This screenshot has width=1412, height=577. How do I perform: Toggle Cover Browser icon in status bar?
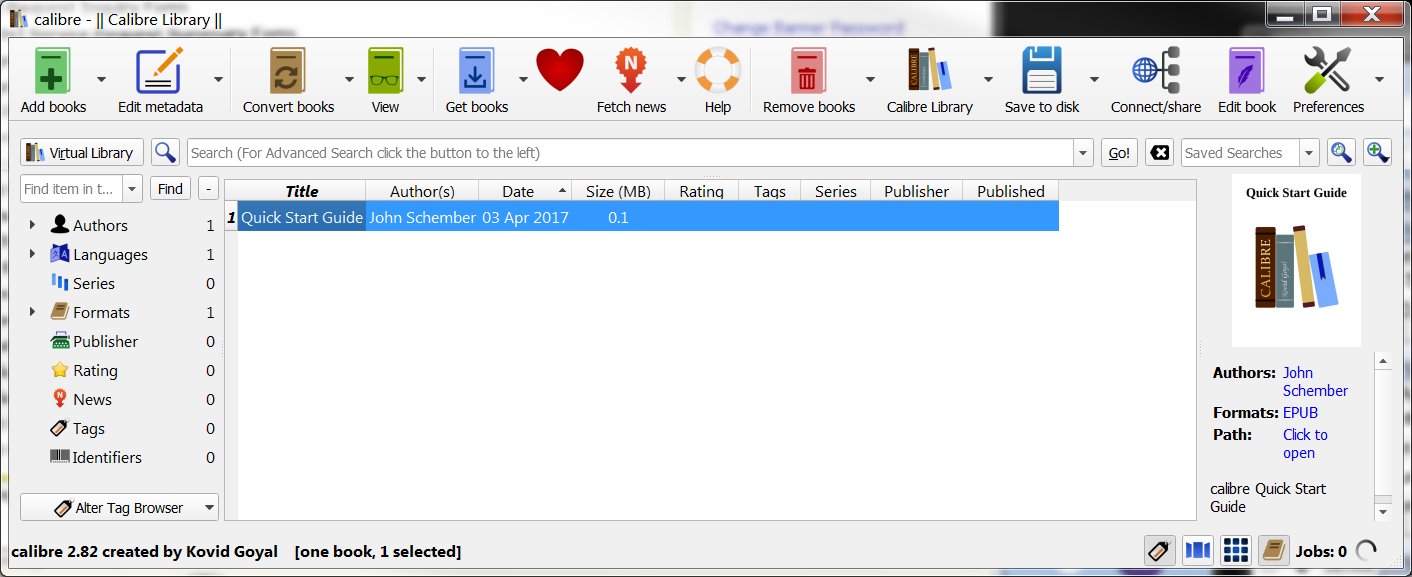1197,550
